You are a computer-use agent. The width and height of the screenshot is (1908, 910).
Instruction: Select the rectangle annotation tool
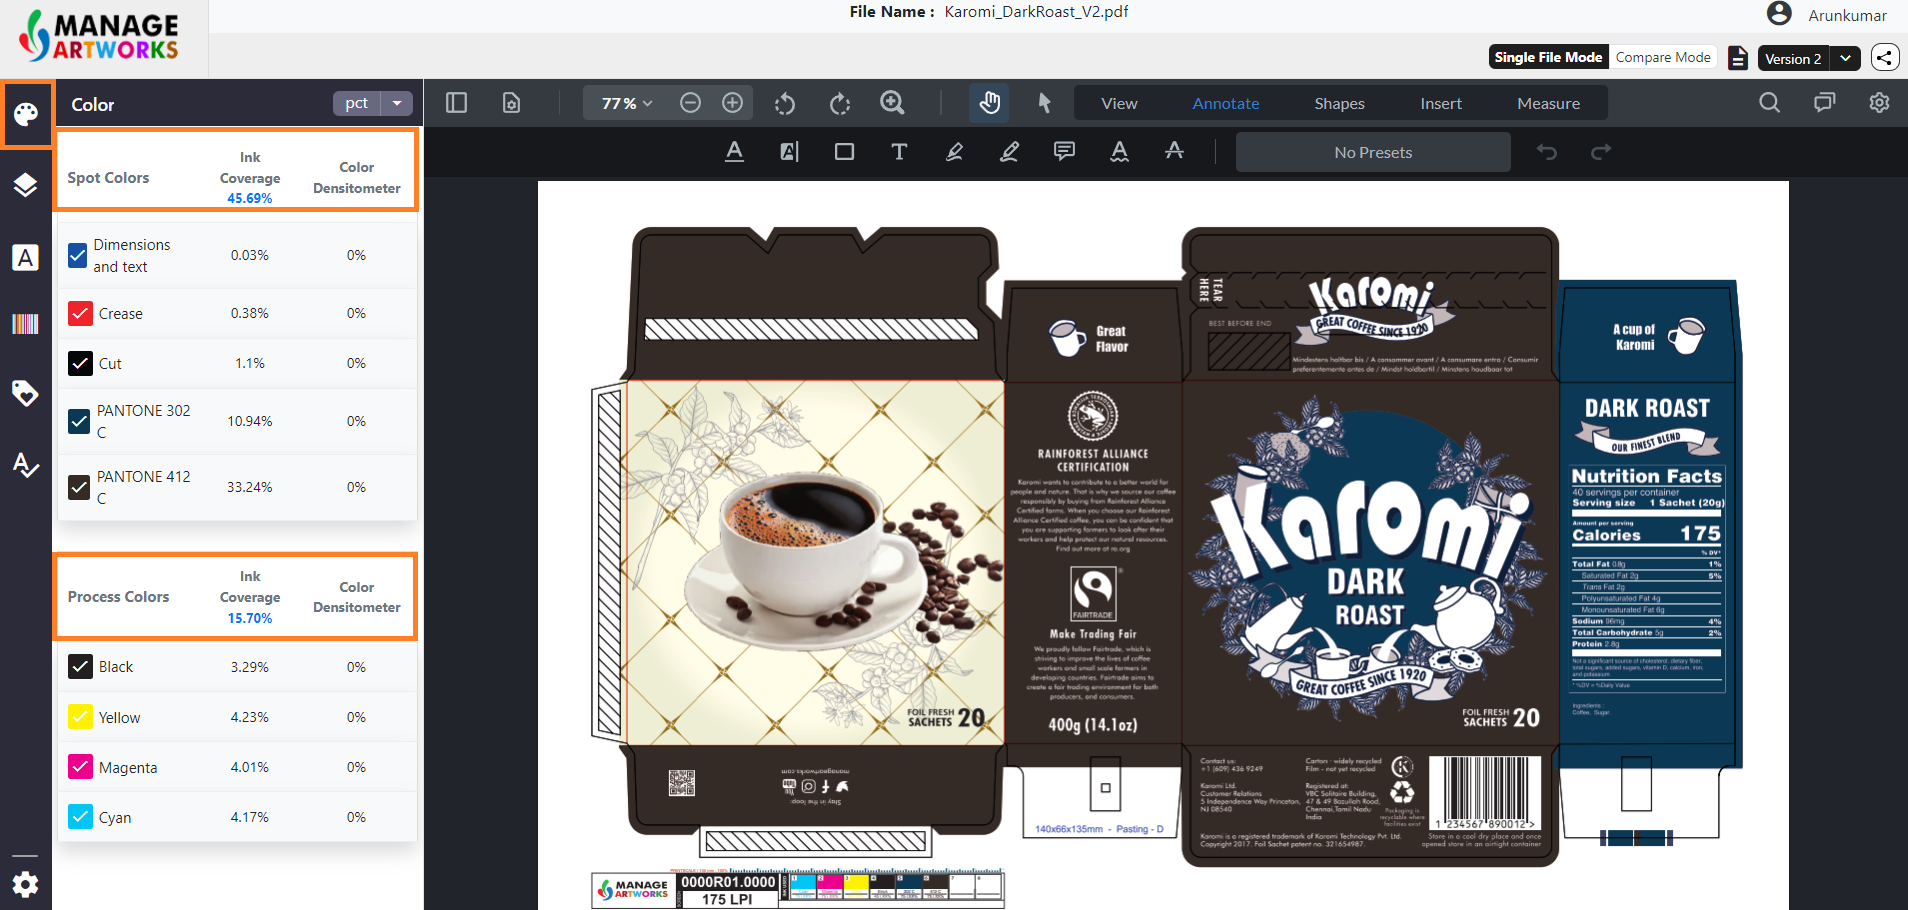point(845,152)
